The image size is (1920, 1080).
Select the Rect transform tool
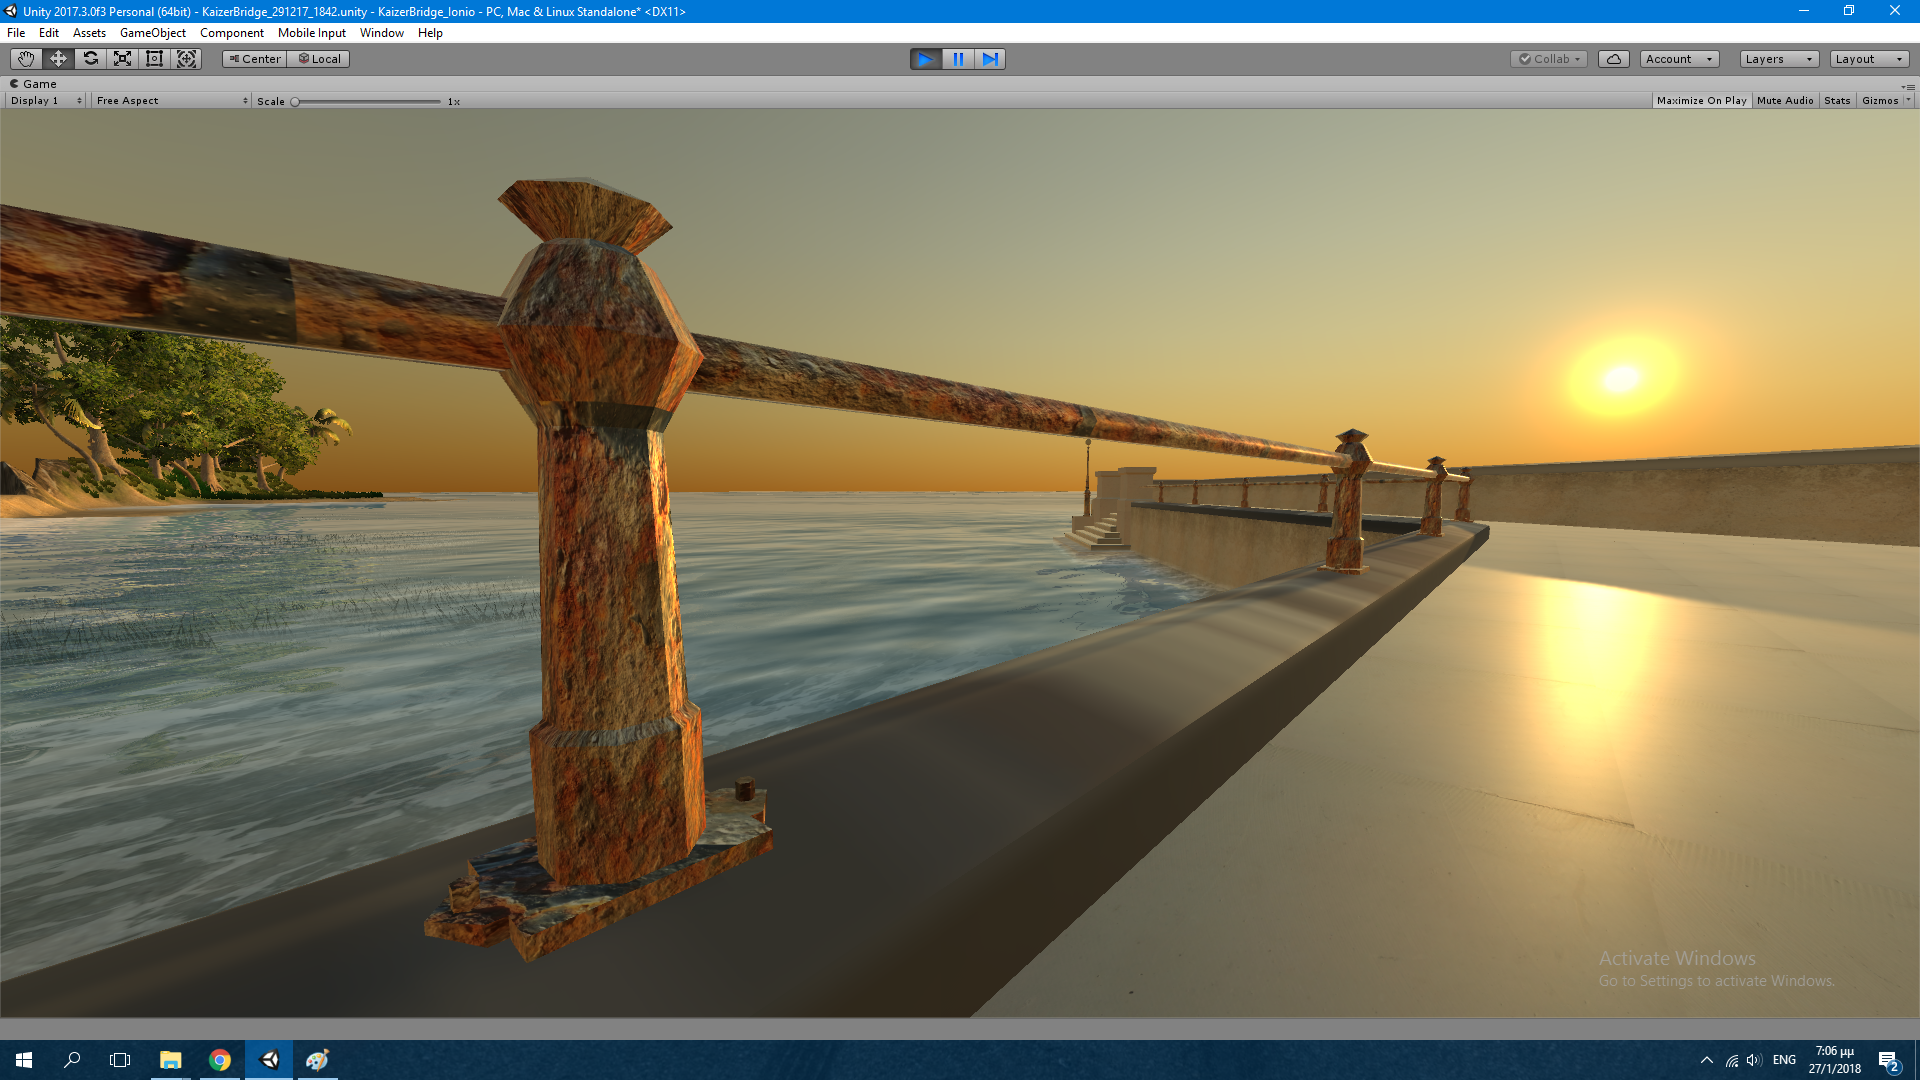(154, 59)
